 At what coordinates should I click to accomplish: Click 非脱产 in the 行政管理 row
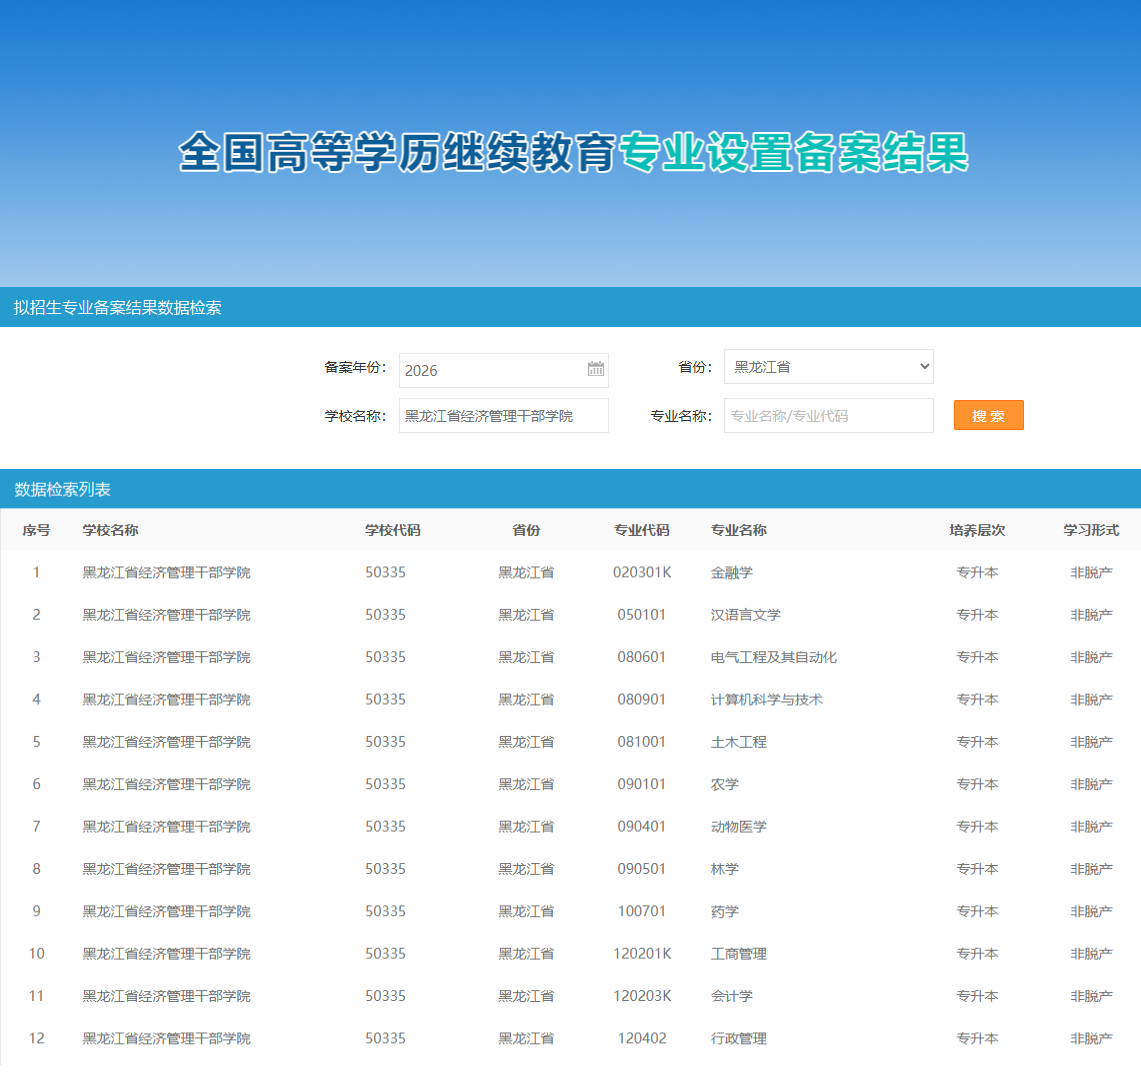[1091, 1039]
